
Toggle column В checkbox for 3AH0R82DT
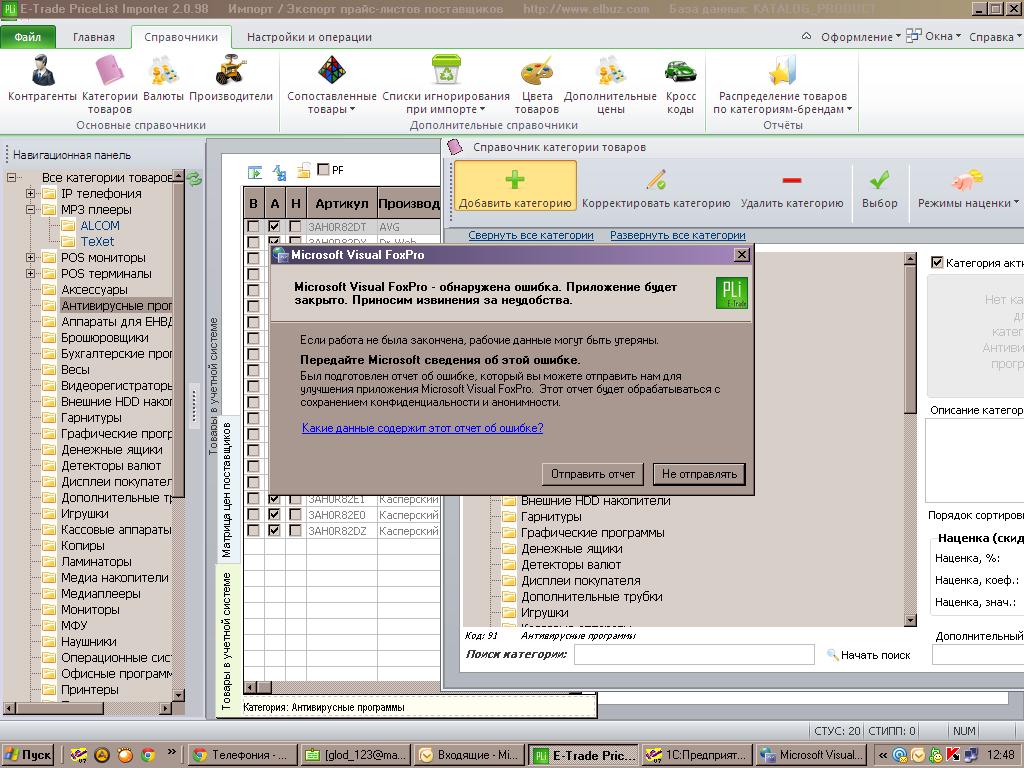pyautogui.click(x=253, y=227)
